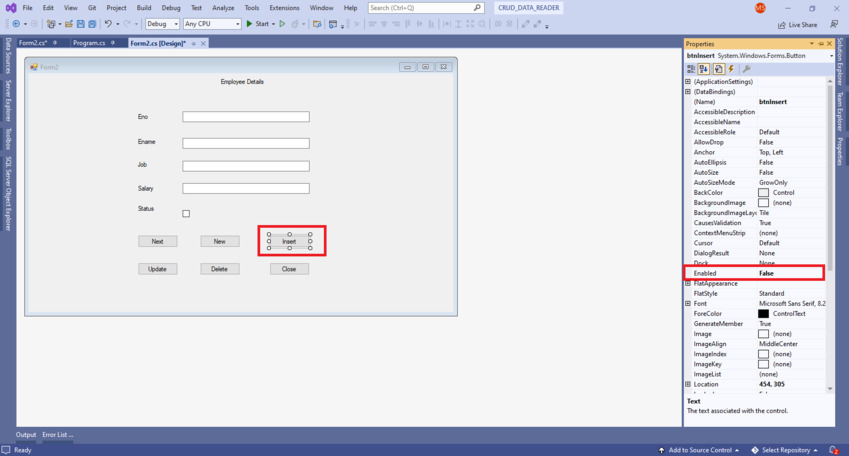Expand the Location property node
The width and height of the screenshot is (849, 456).
[688, 384]
